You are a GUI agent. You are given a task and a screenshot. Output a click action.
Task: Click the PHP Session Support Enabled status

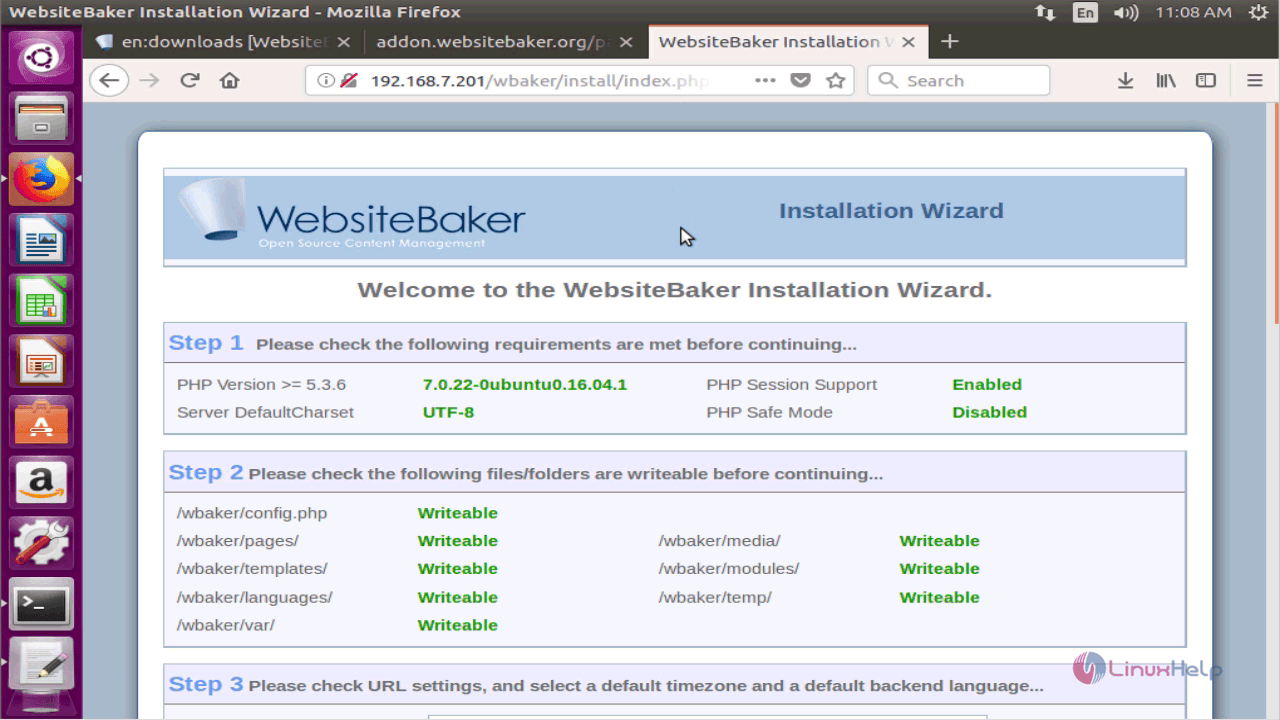point(987,385)
